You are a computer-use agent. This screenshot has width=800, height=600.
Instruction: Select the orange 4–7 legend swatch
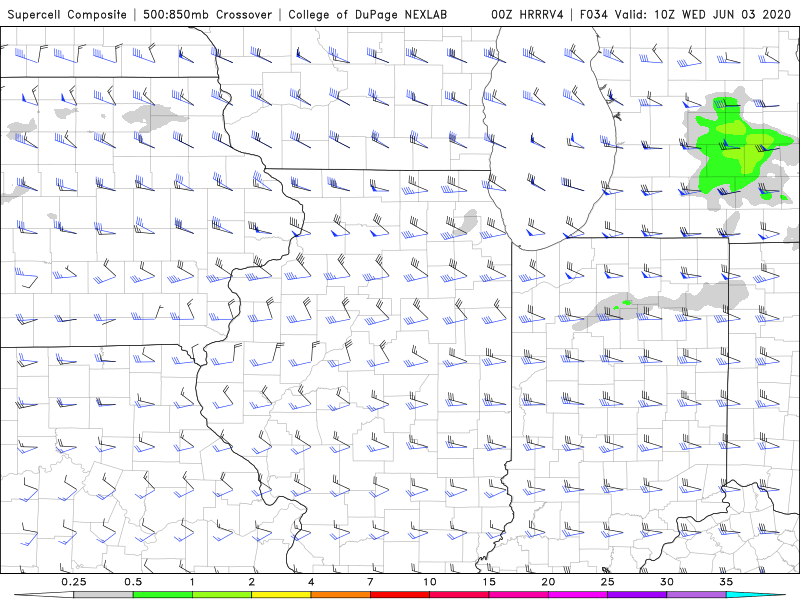[x=340, y=595]
